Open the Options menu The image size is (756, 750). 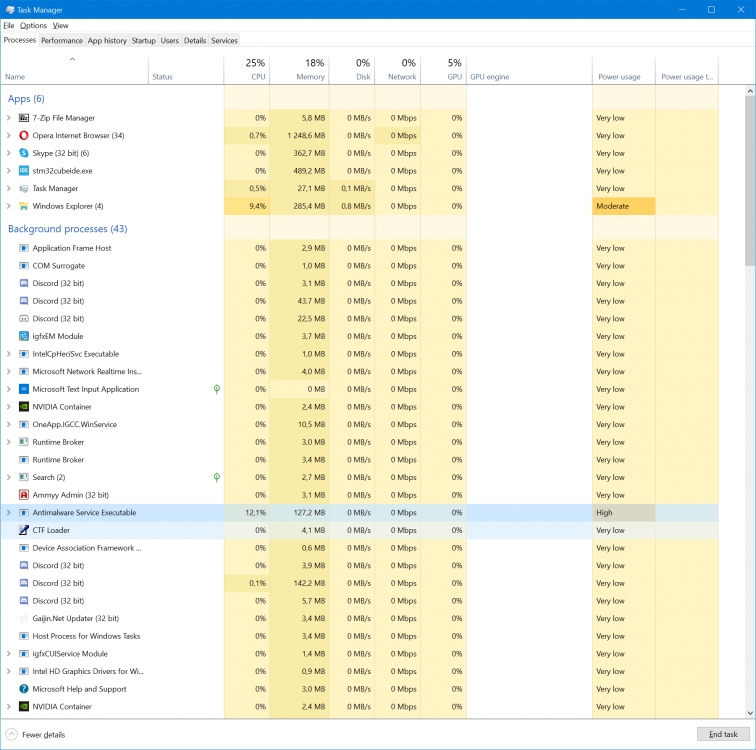[33, 25]
